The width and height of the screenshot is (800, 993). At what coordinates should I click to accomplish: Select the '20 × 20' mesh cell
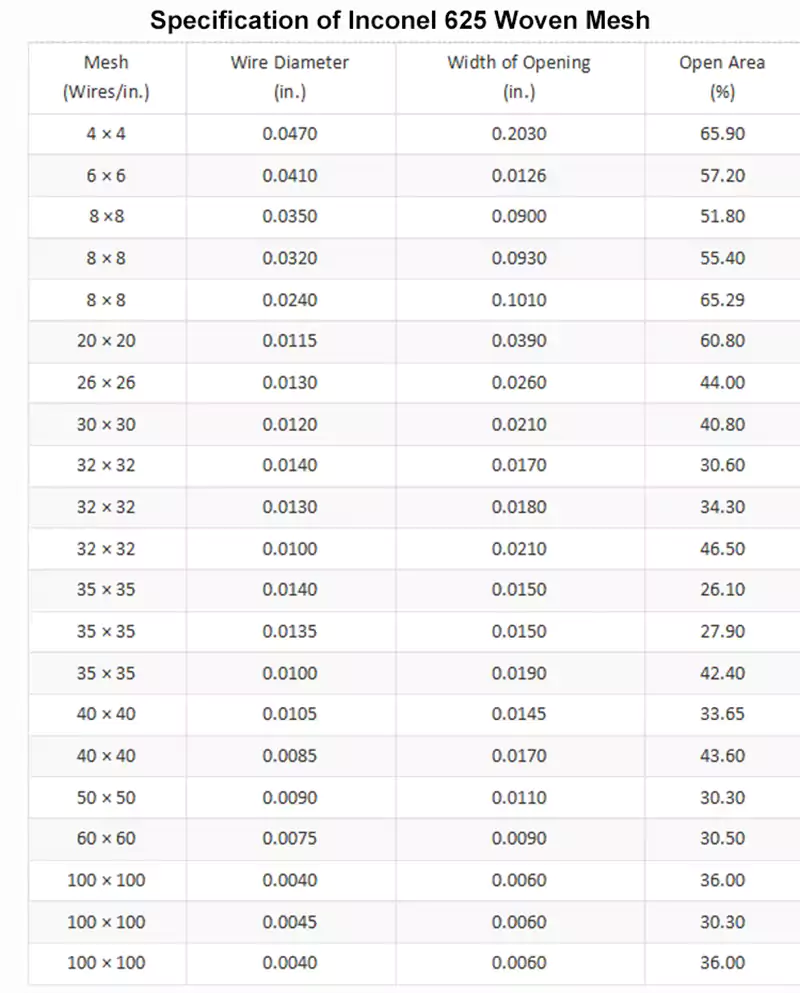pyautogui.click(x=106, y=341)
